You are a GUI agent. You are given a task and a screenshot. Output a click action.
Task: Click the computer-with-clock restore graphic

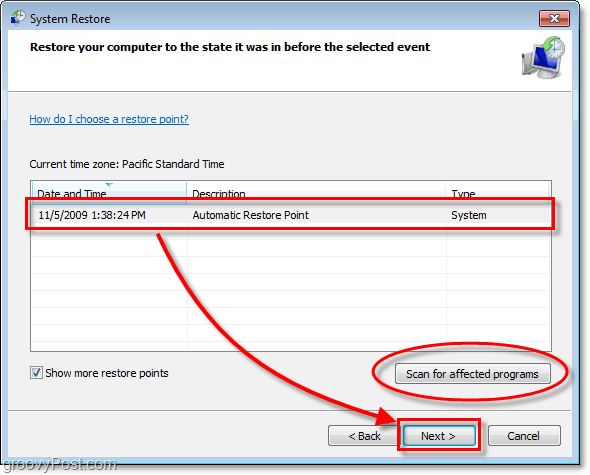pos(543,58)
